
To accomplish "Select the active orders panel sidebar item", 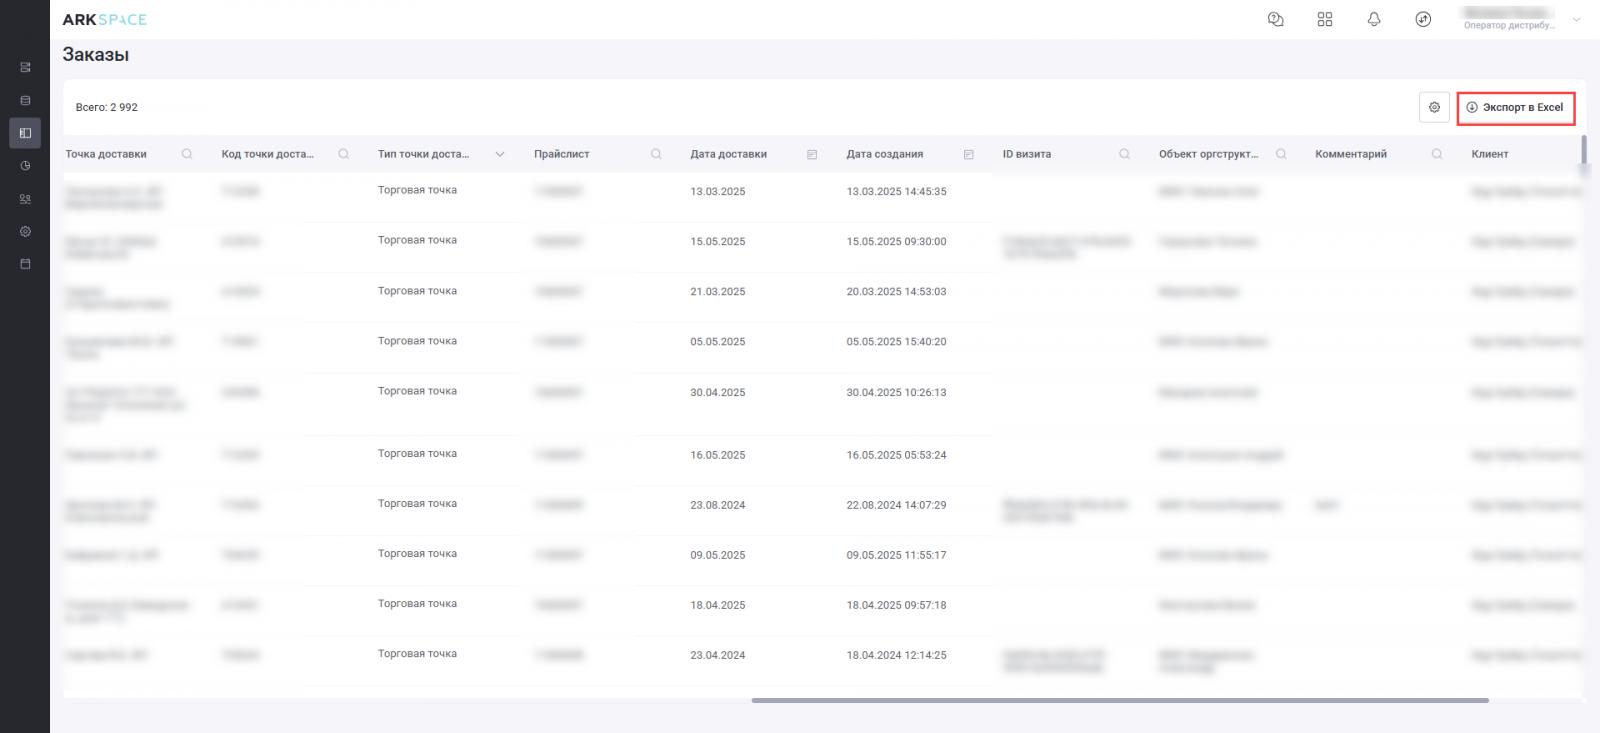I will pos(25,133).
